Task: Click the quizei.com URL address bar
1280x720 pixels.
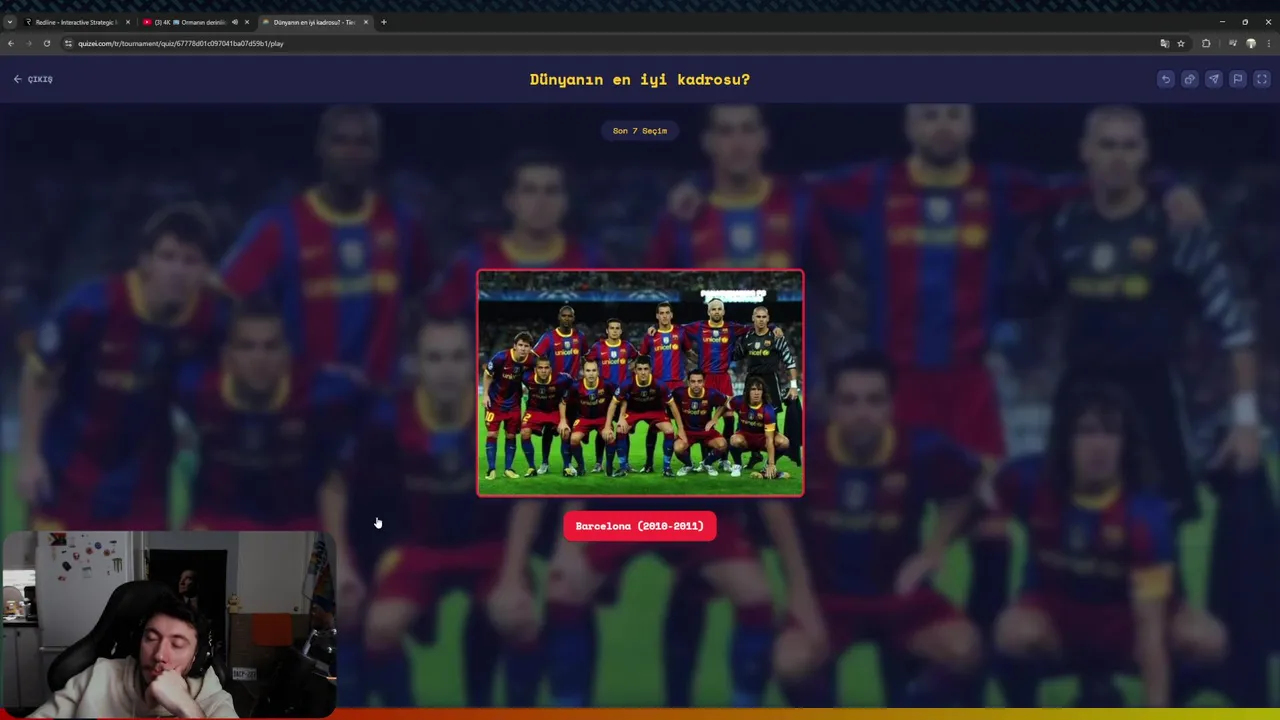Action: click(600, 43)
